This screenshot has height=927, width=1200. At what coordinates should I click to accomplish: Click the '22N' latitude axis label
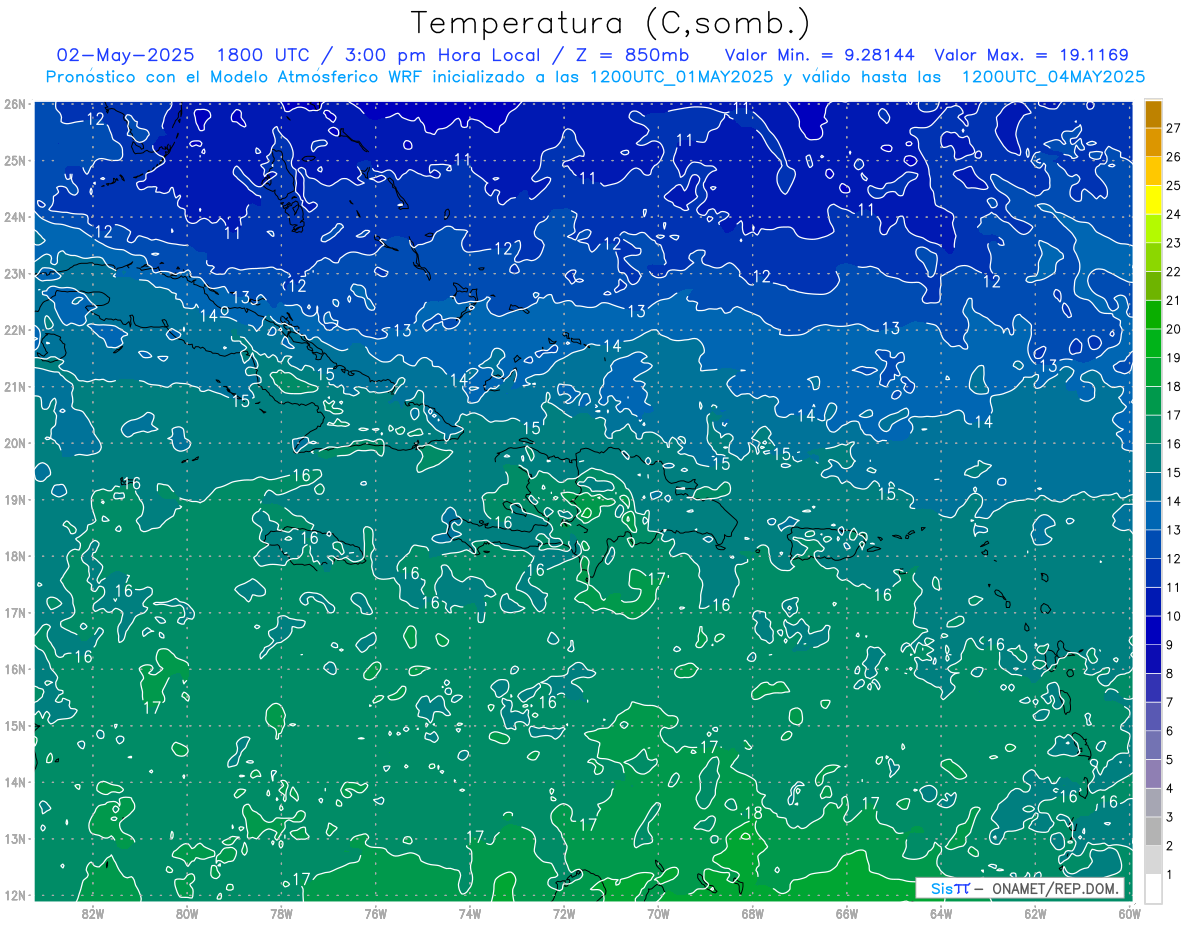14,330
